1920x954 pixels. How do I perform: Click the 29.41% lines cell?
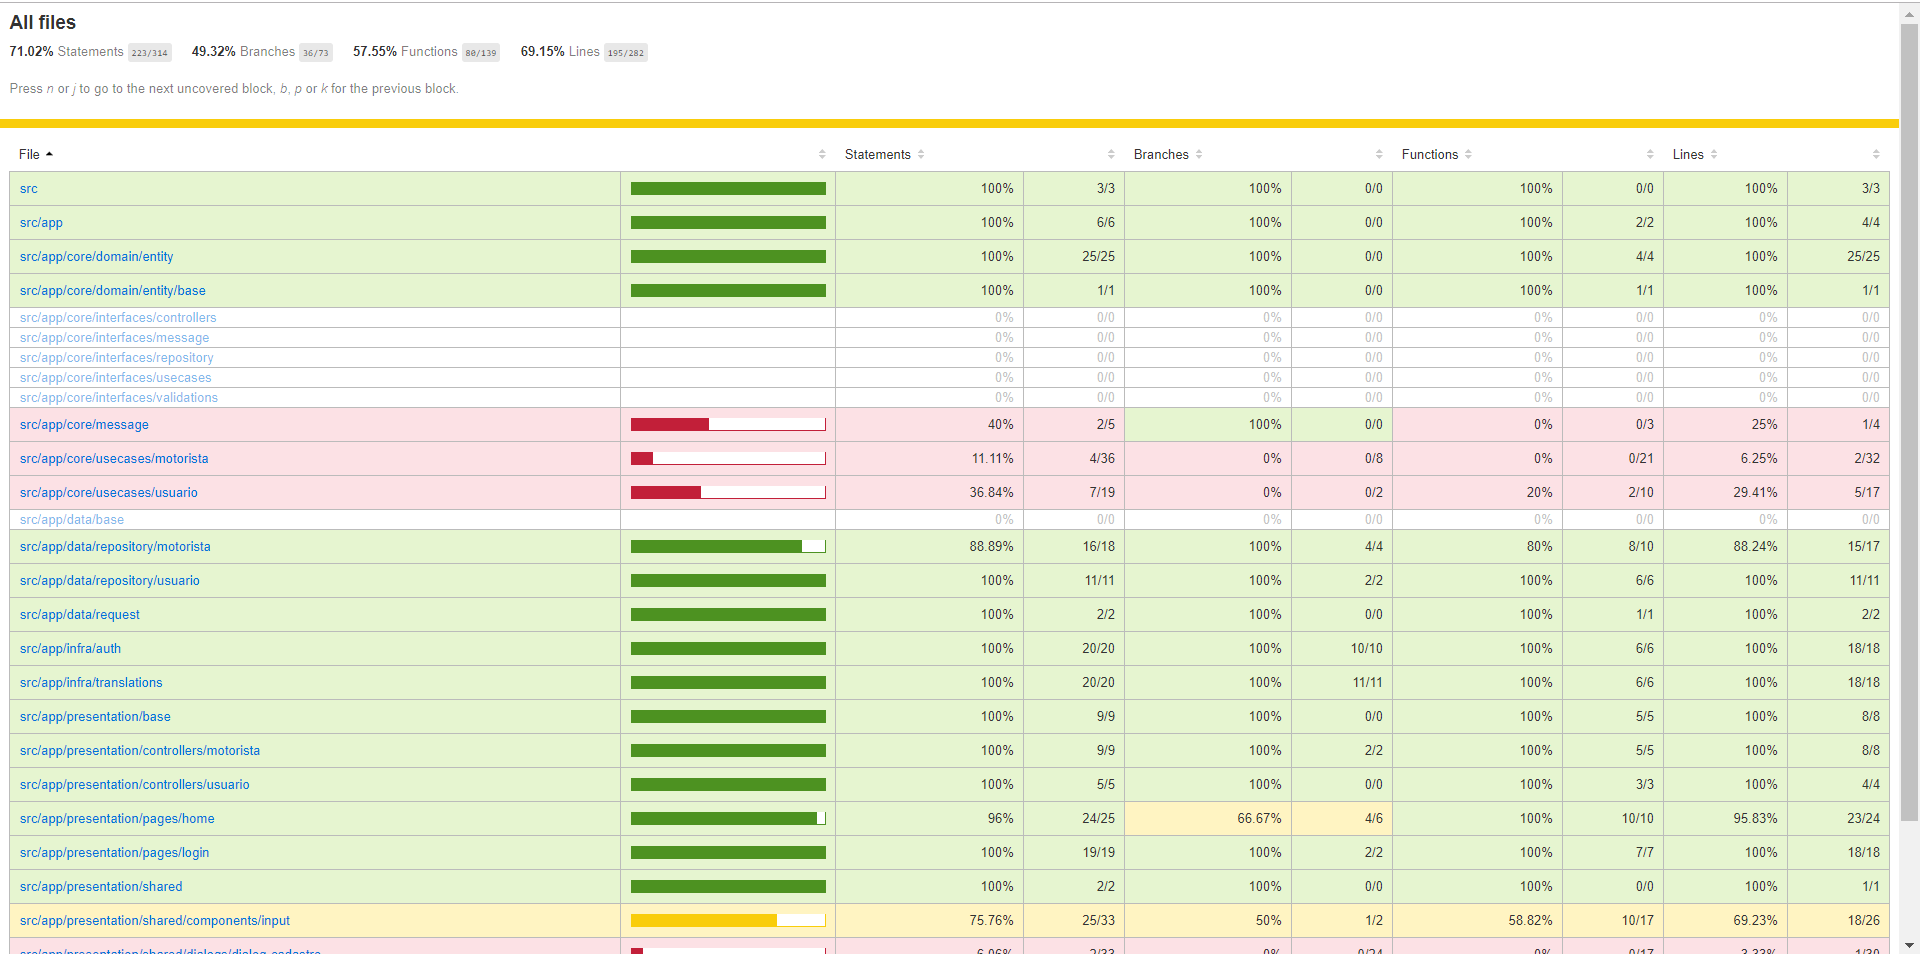tap(1725, 492)
